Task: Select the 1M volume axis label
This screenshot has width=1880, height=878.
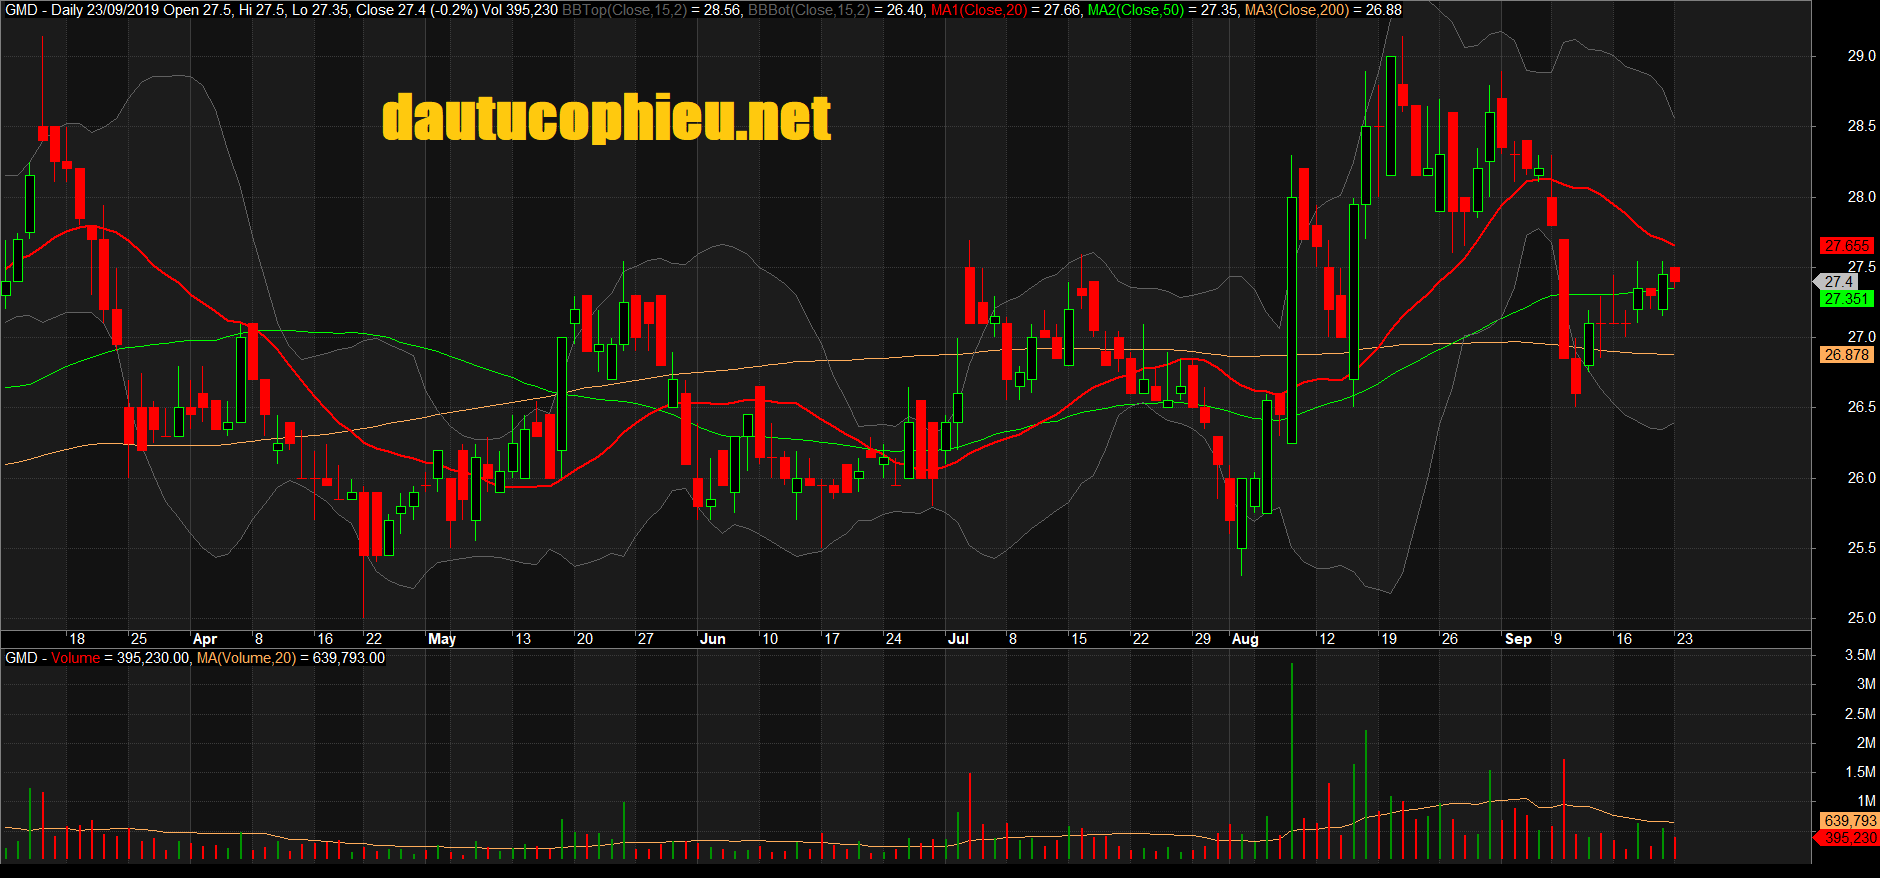Action: coord(1866,801)
